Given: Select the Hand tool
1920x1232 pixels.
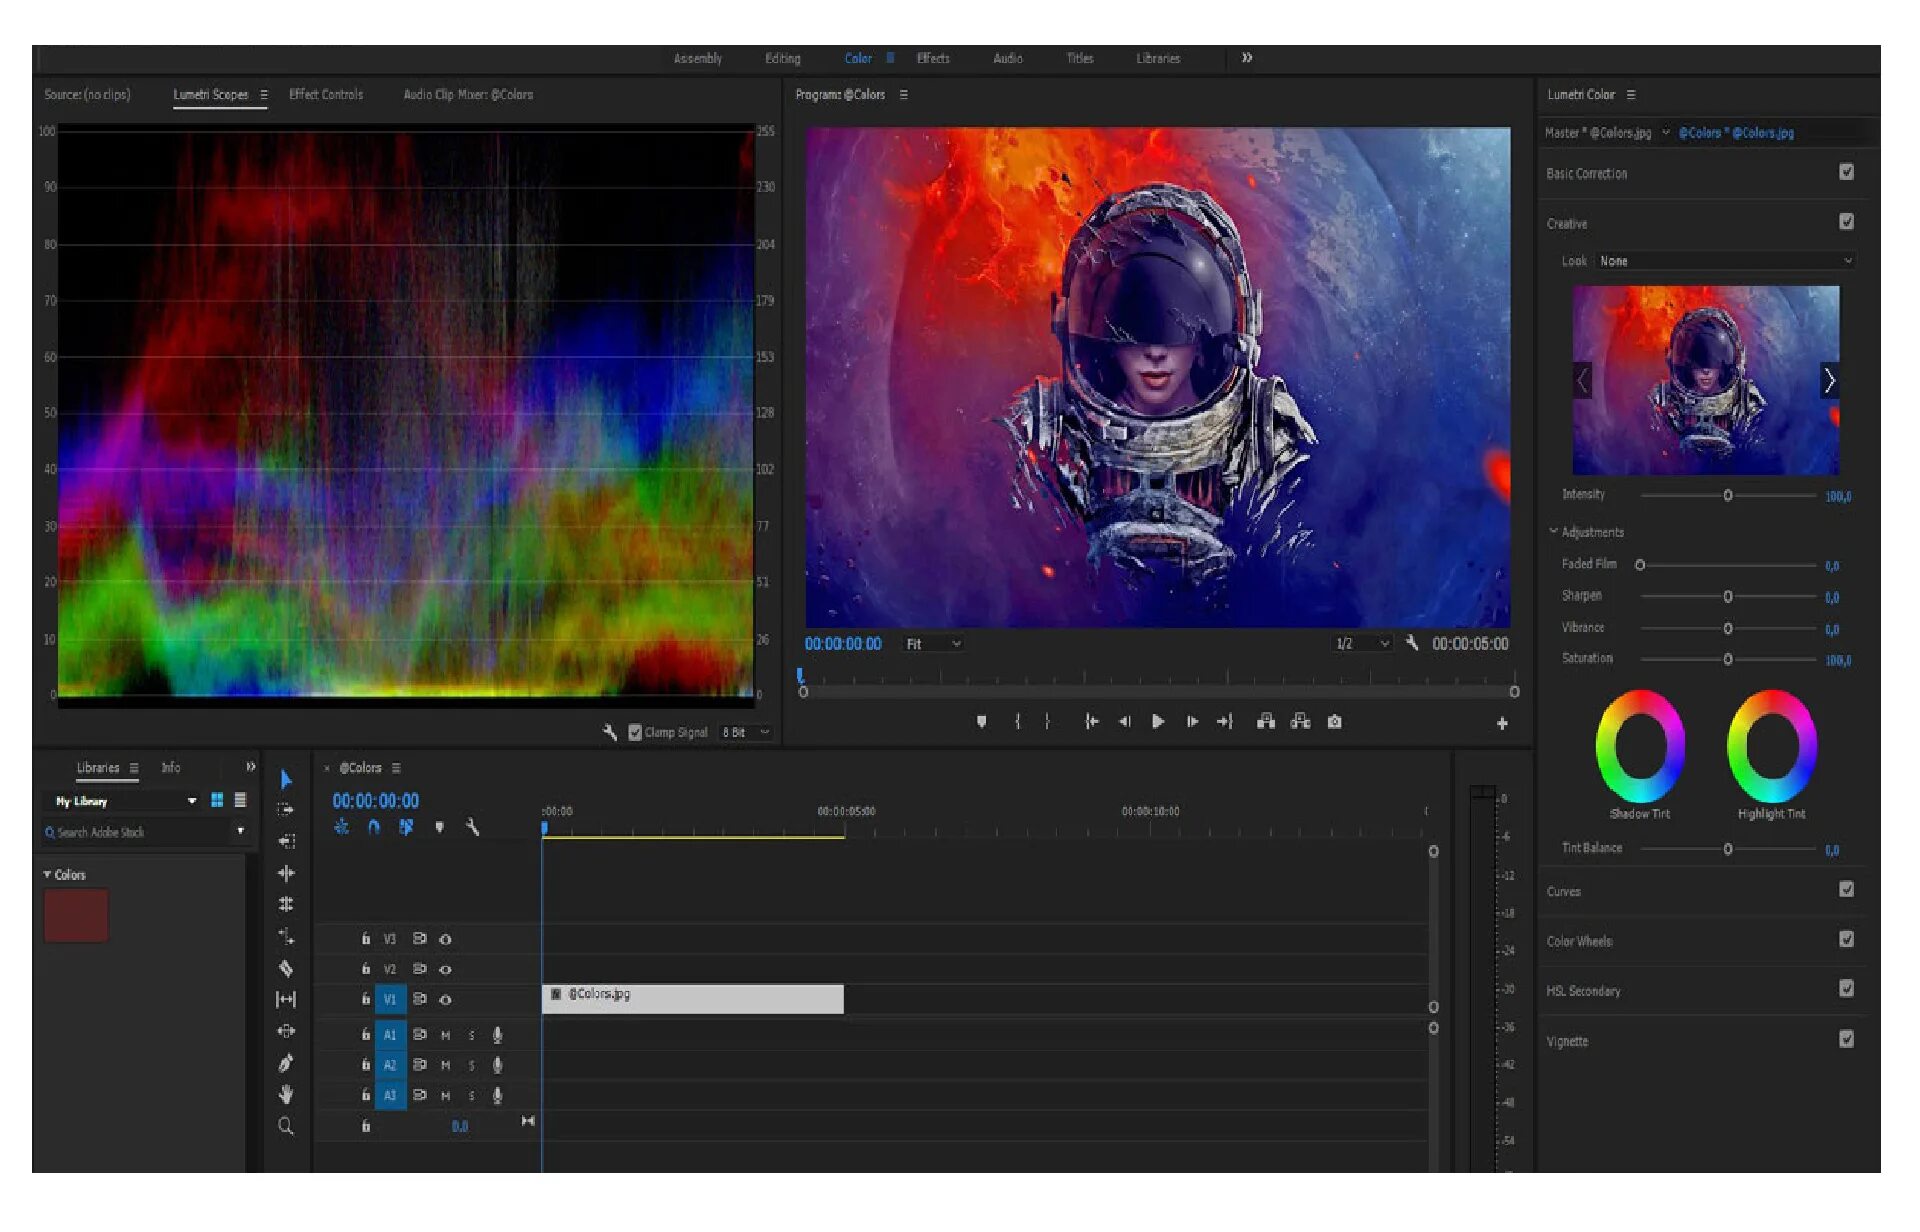Looking at the screenshot, I should [286, 1094].
